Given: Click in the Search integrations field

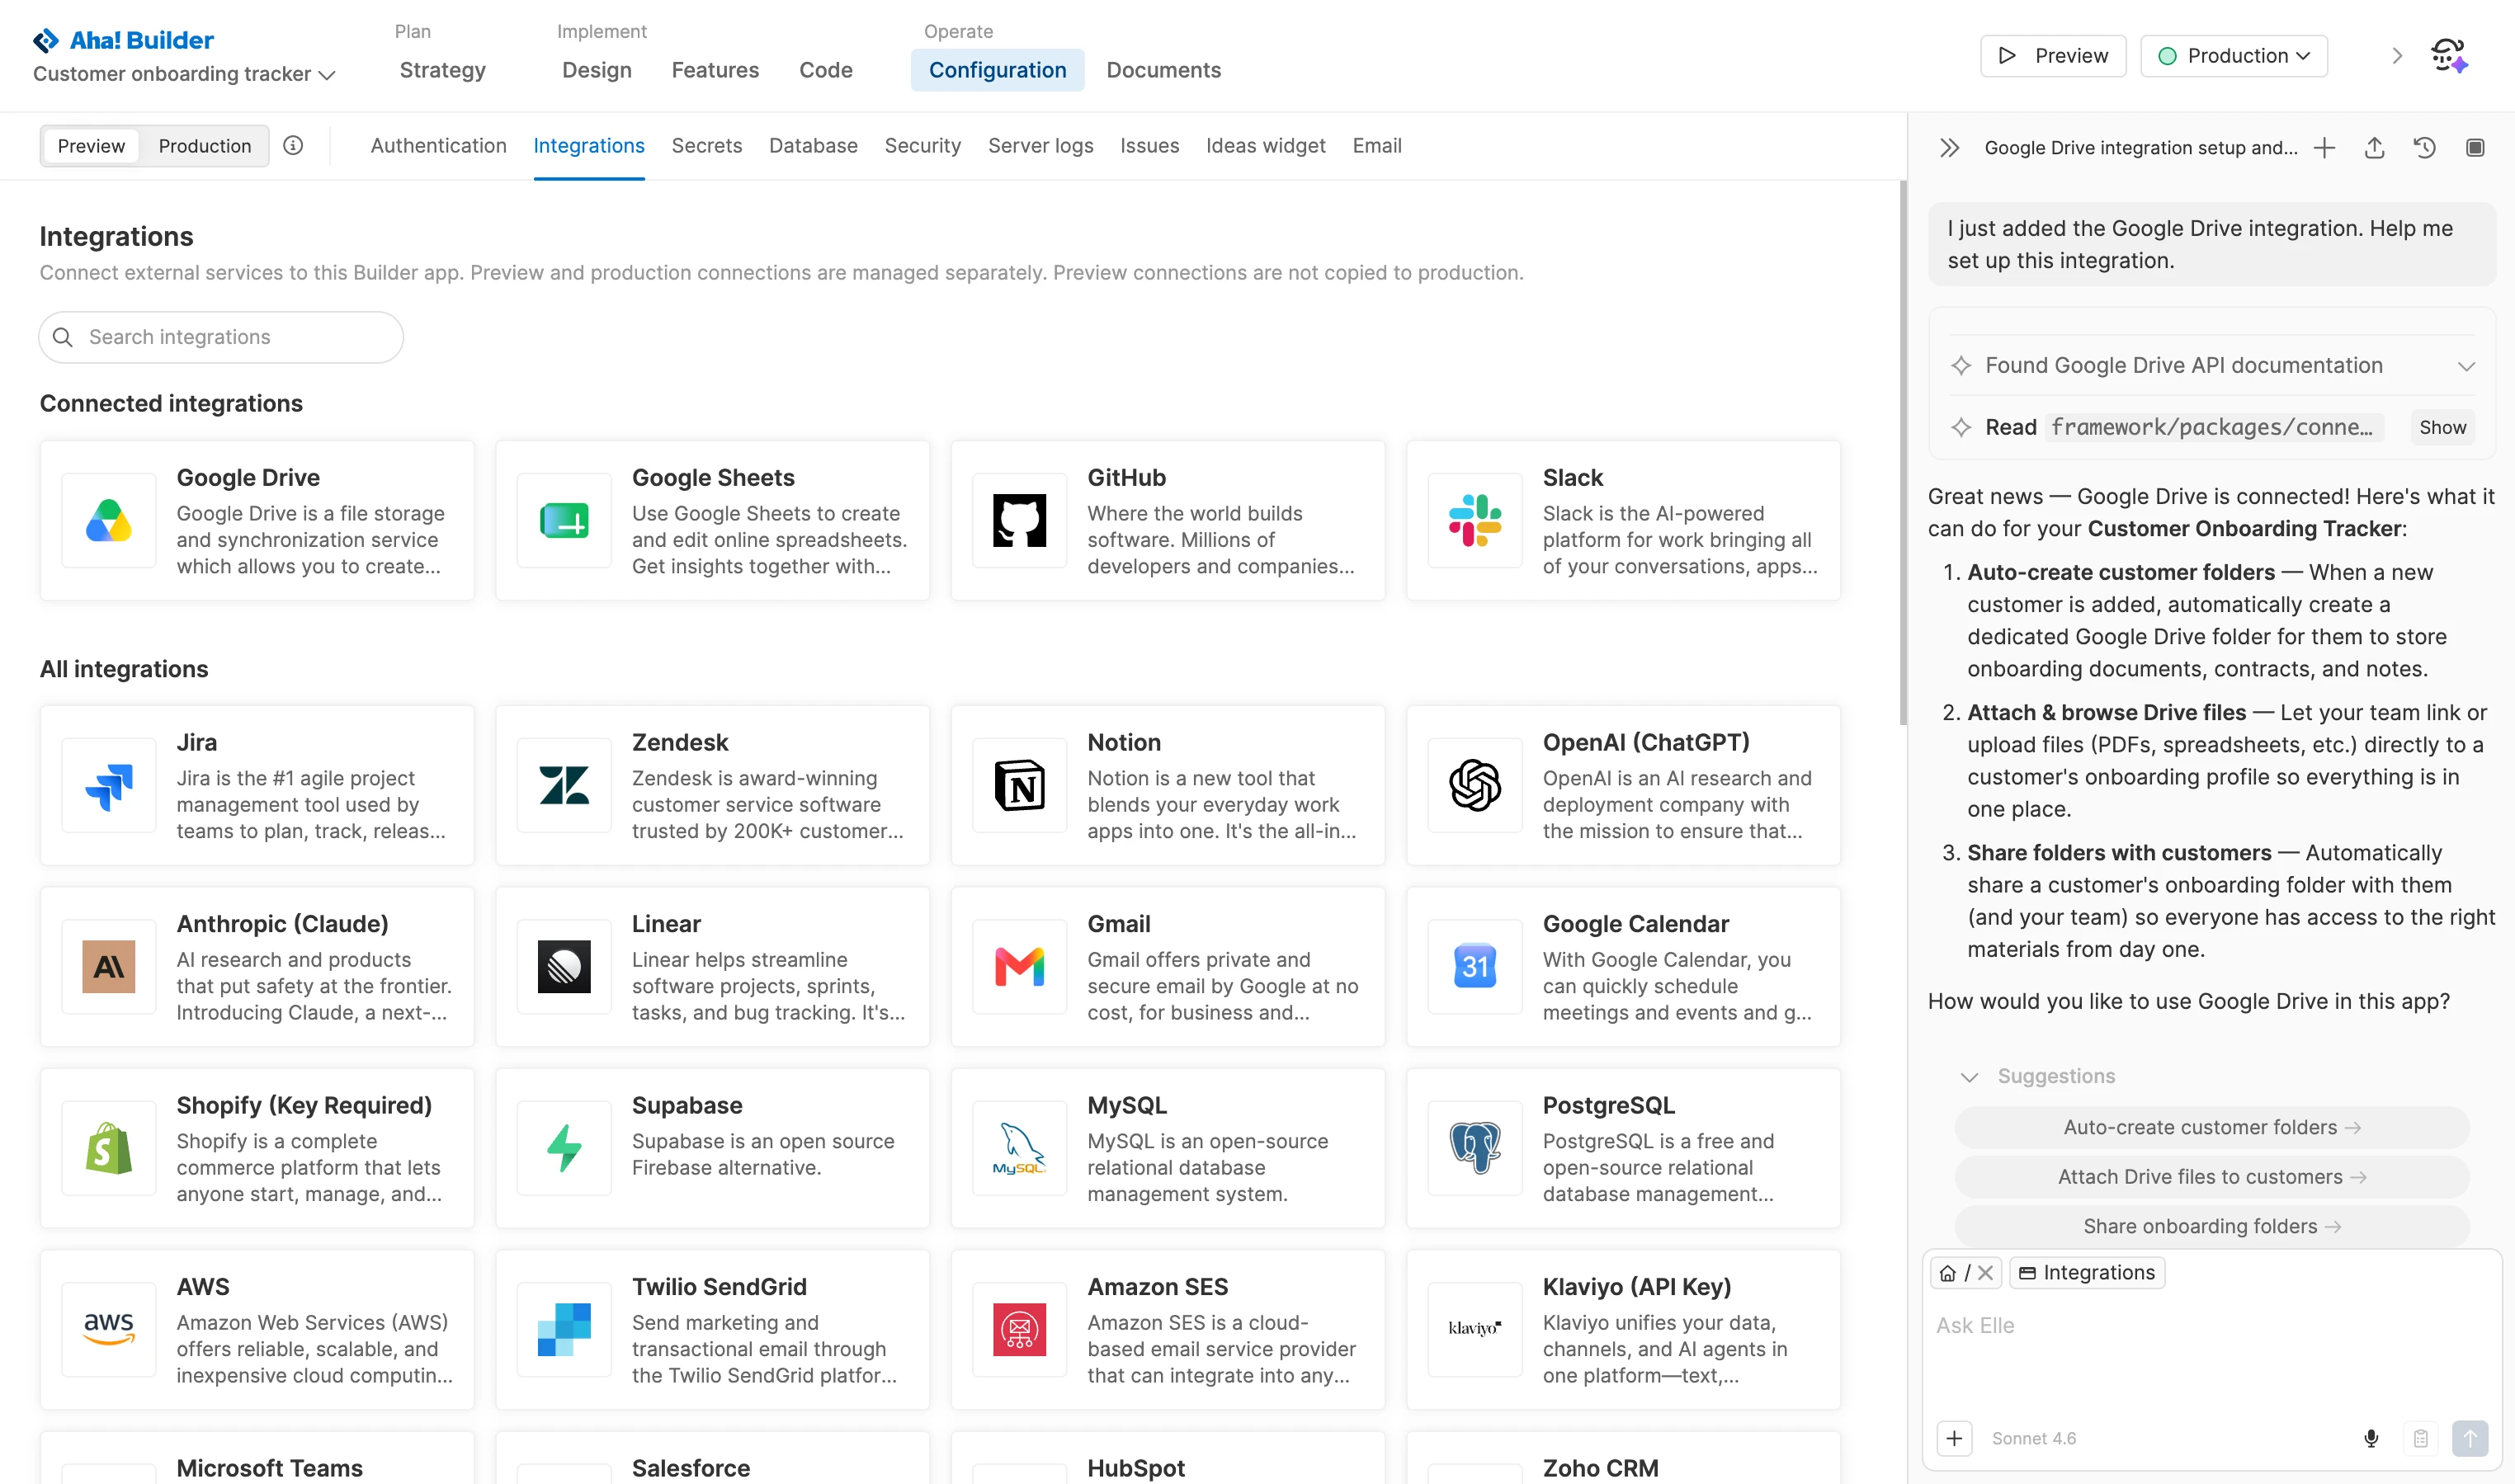Looking at the screenshot, I should pos(221,337).
